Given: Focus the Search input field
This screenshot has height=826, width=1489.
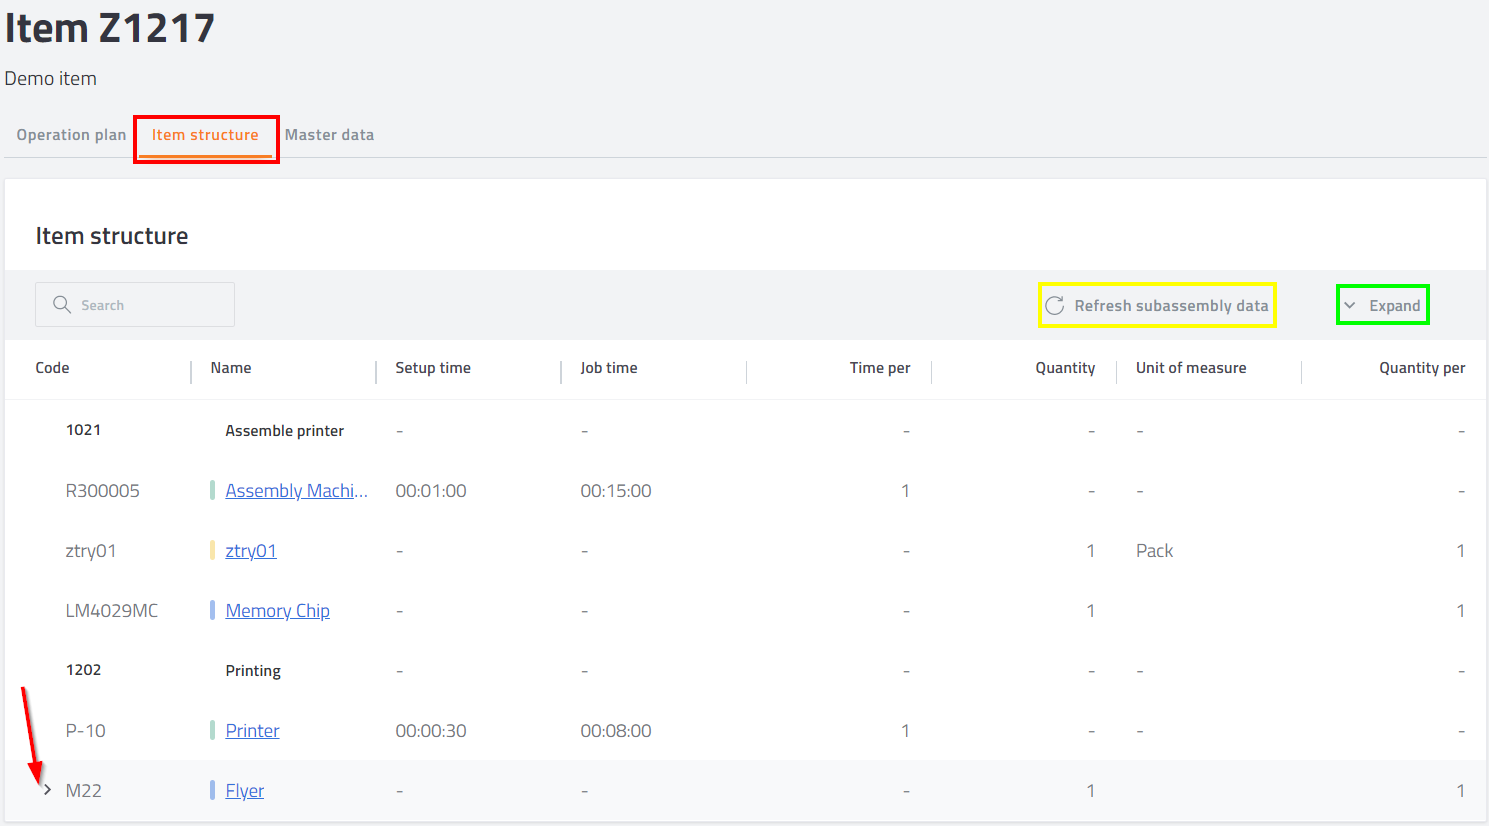Looking at the screenshot, I should (x=135, y=304).
